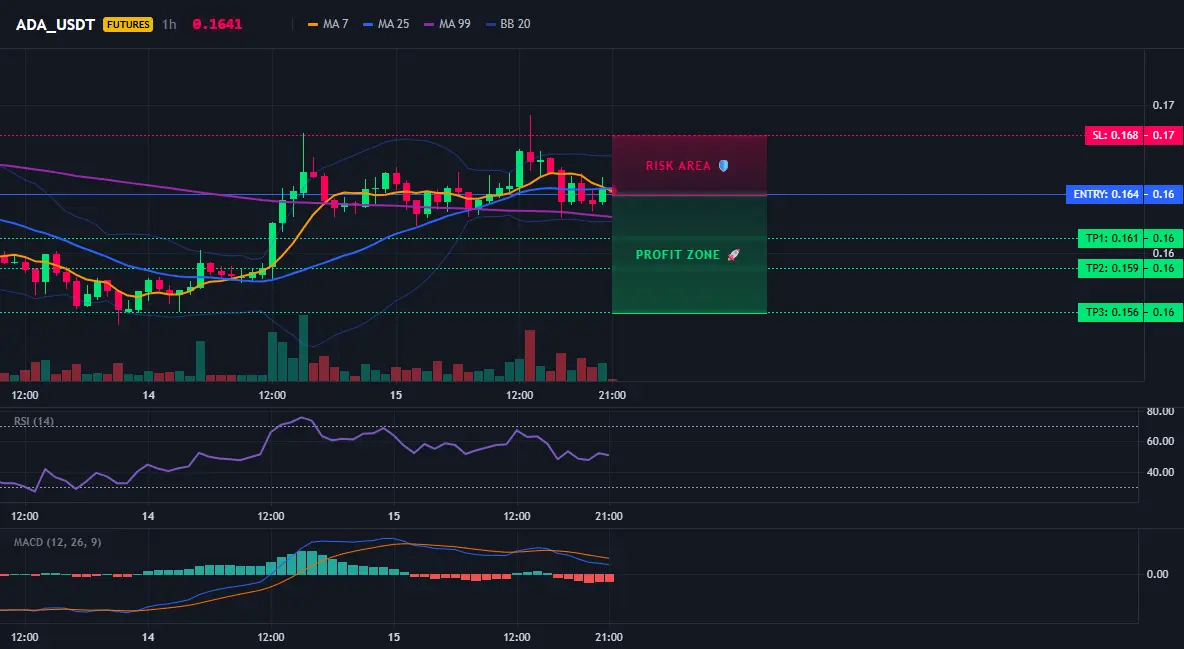Click the shield icon in RISK AREA
The height and width of the screenshot is (649, 1184).
723,165
